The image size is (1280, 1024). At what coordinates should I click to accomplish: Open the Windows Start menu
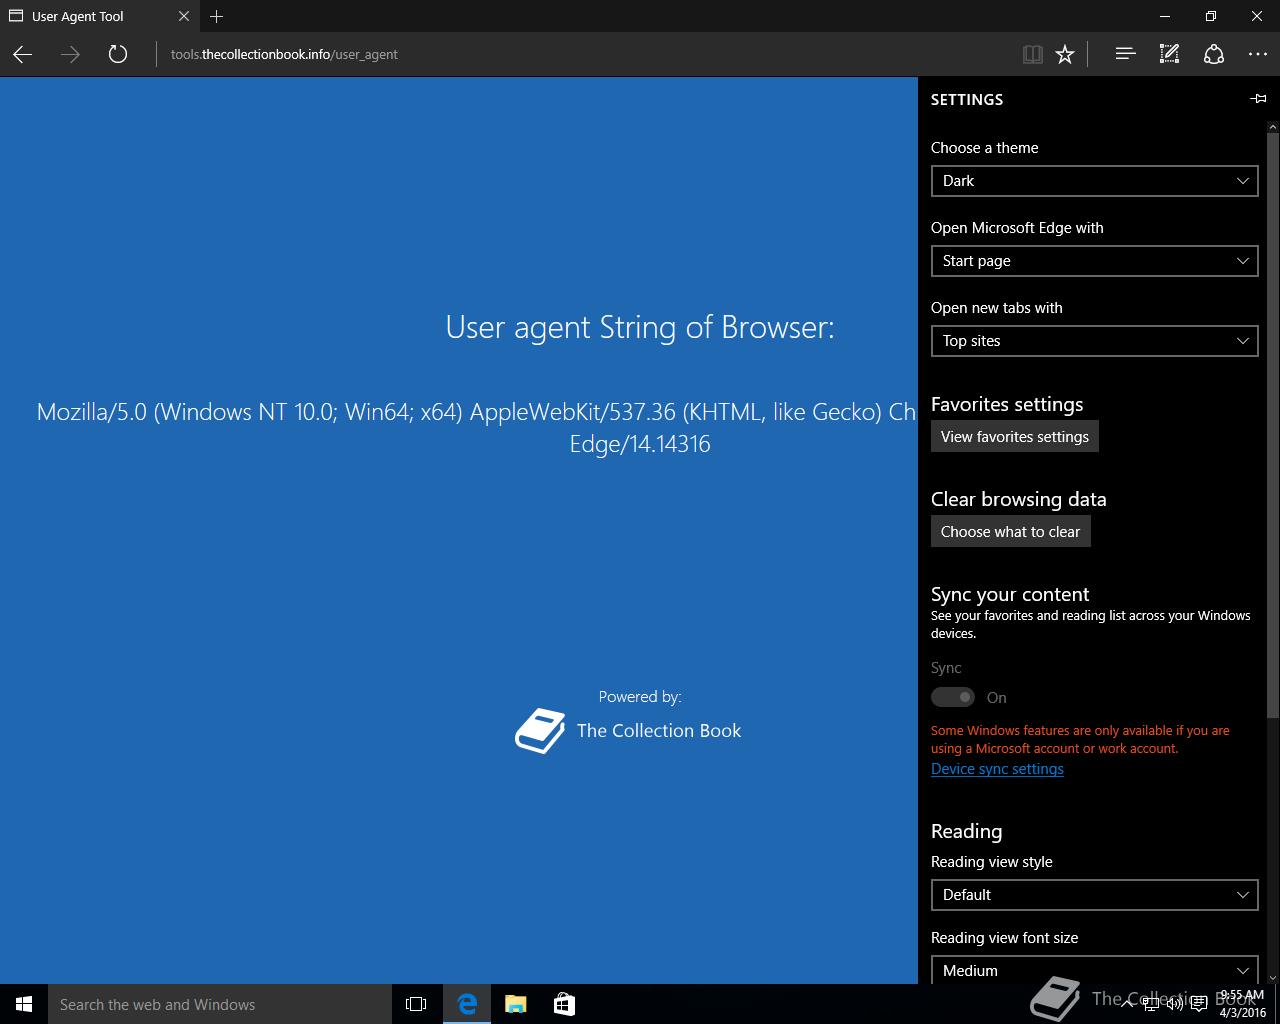(x=24, y=1004)
